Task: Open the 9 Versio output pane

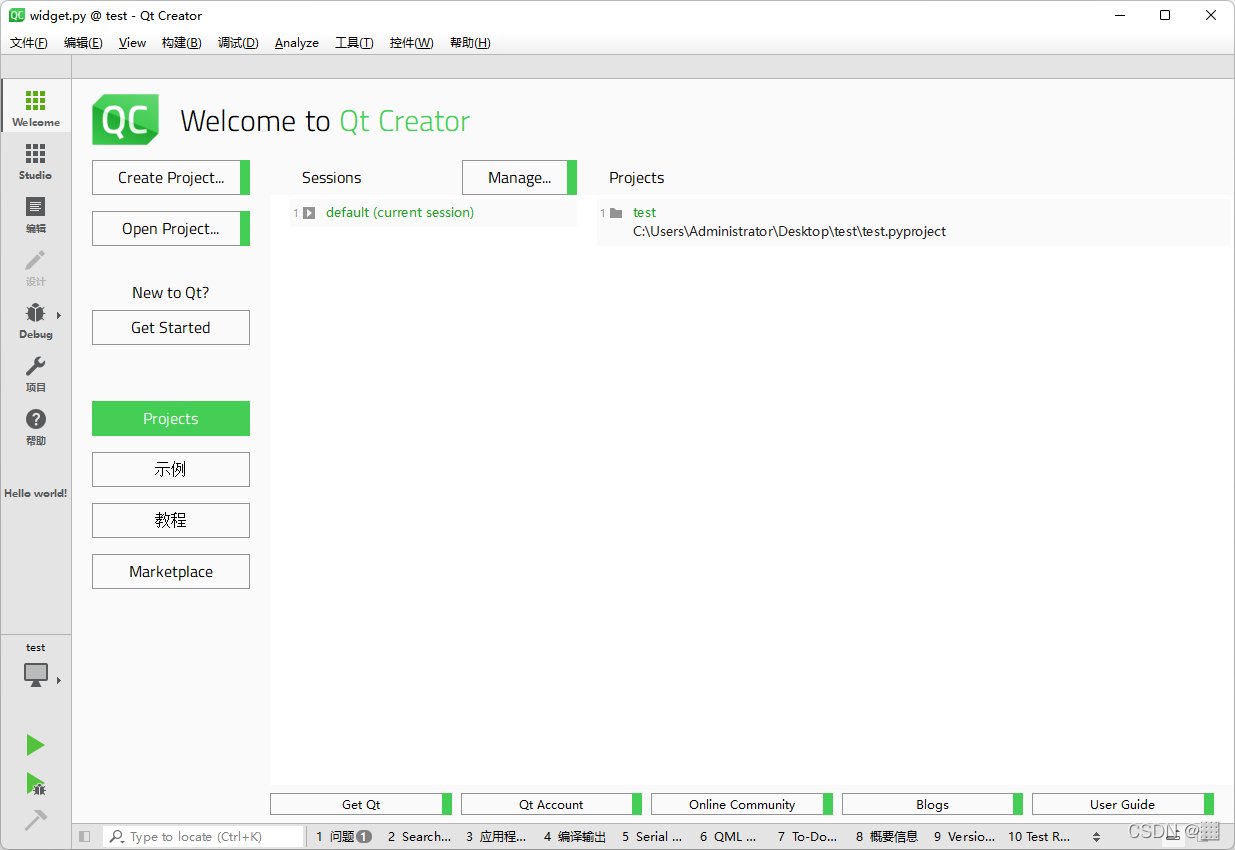Action: 964,836
